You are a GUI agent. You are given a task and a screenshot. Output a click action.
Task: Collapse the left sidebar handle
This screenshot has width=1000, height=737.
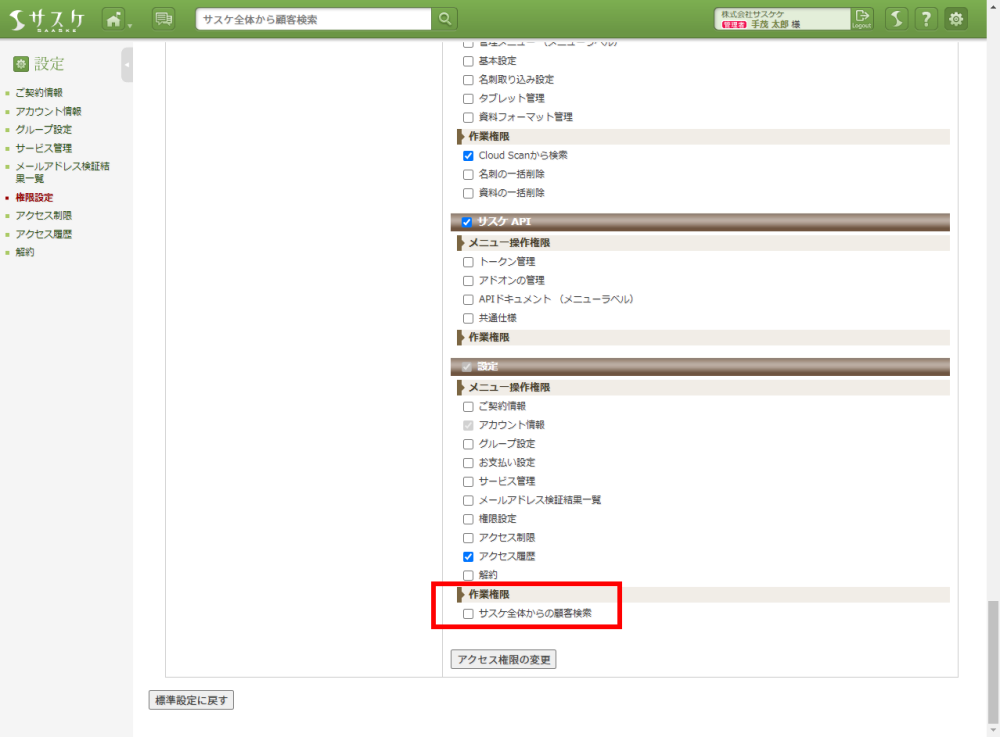[127, 64]
